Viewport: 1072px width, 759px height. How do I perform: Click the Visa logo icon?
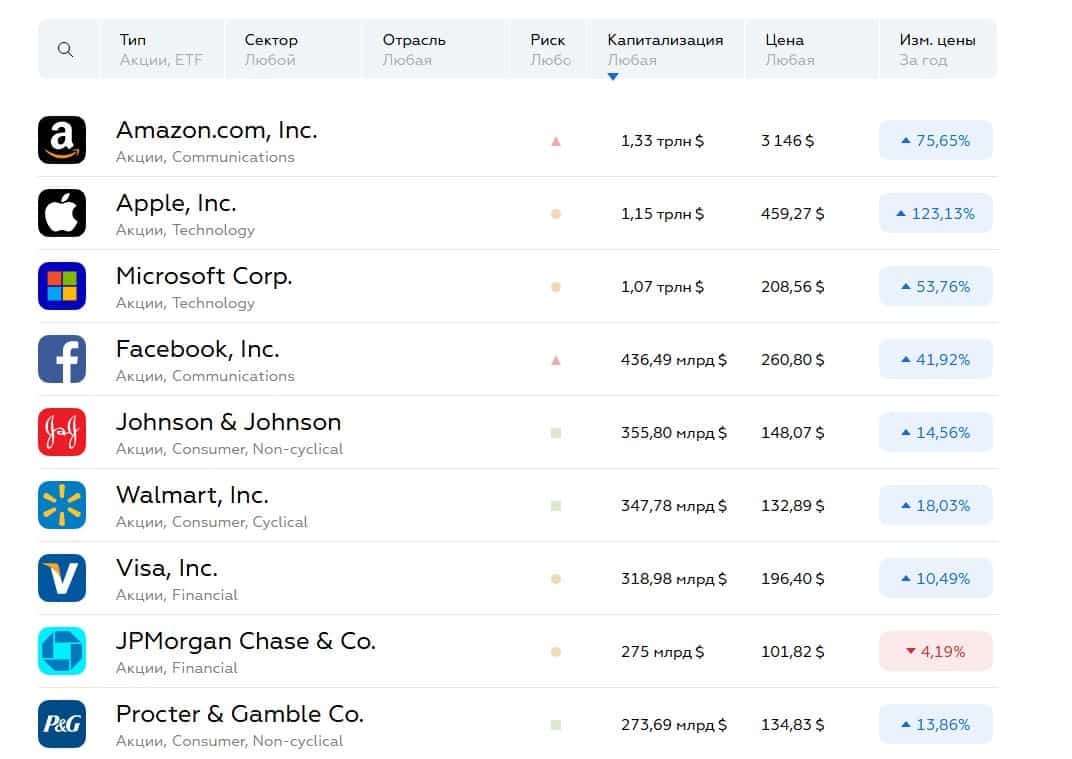(x=62, y=578)
